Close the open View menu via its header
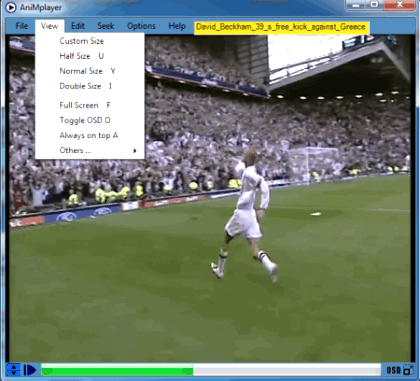Image resolution: width=420 pixels, height=381 pixels. click(x=49, y=26)
